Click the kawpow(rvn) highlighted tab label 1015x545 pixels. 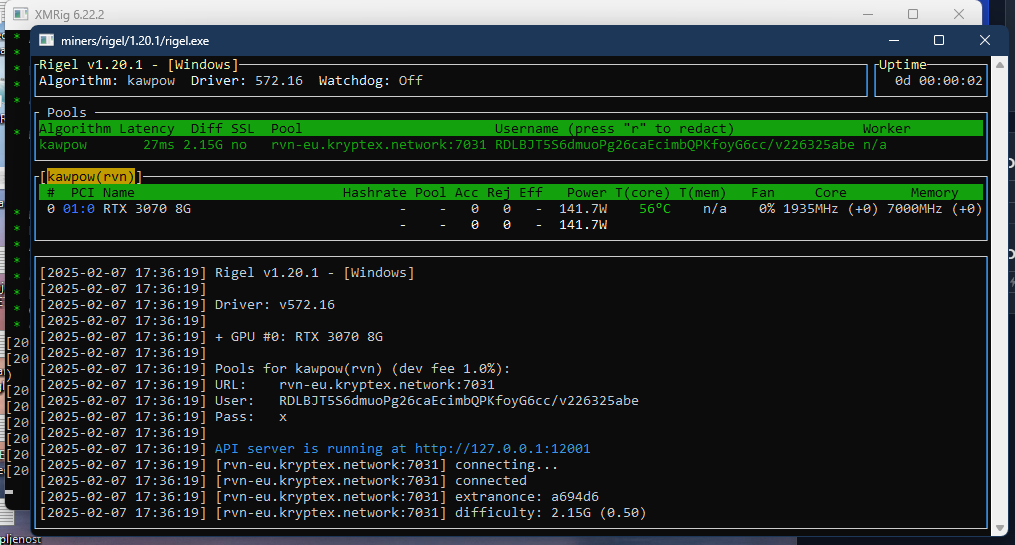click(91, 177)
